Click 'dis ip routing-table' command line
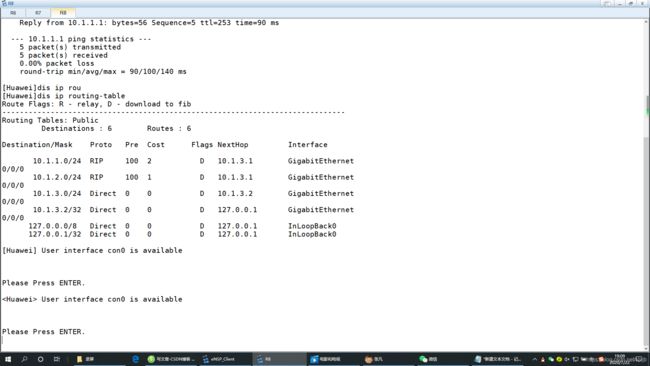Image resolution: width=650 pixels, height=366 pixels. [x=63, y=96]
